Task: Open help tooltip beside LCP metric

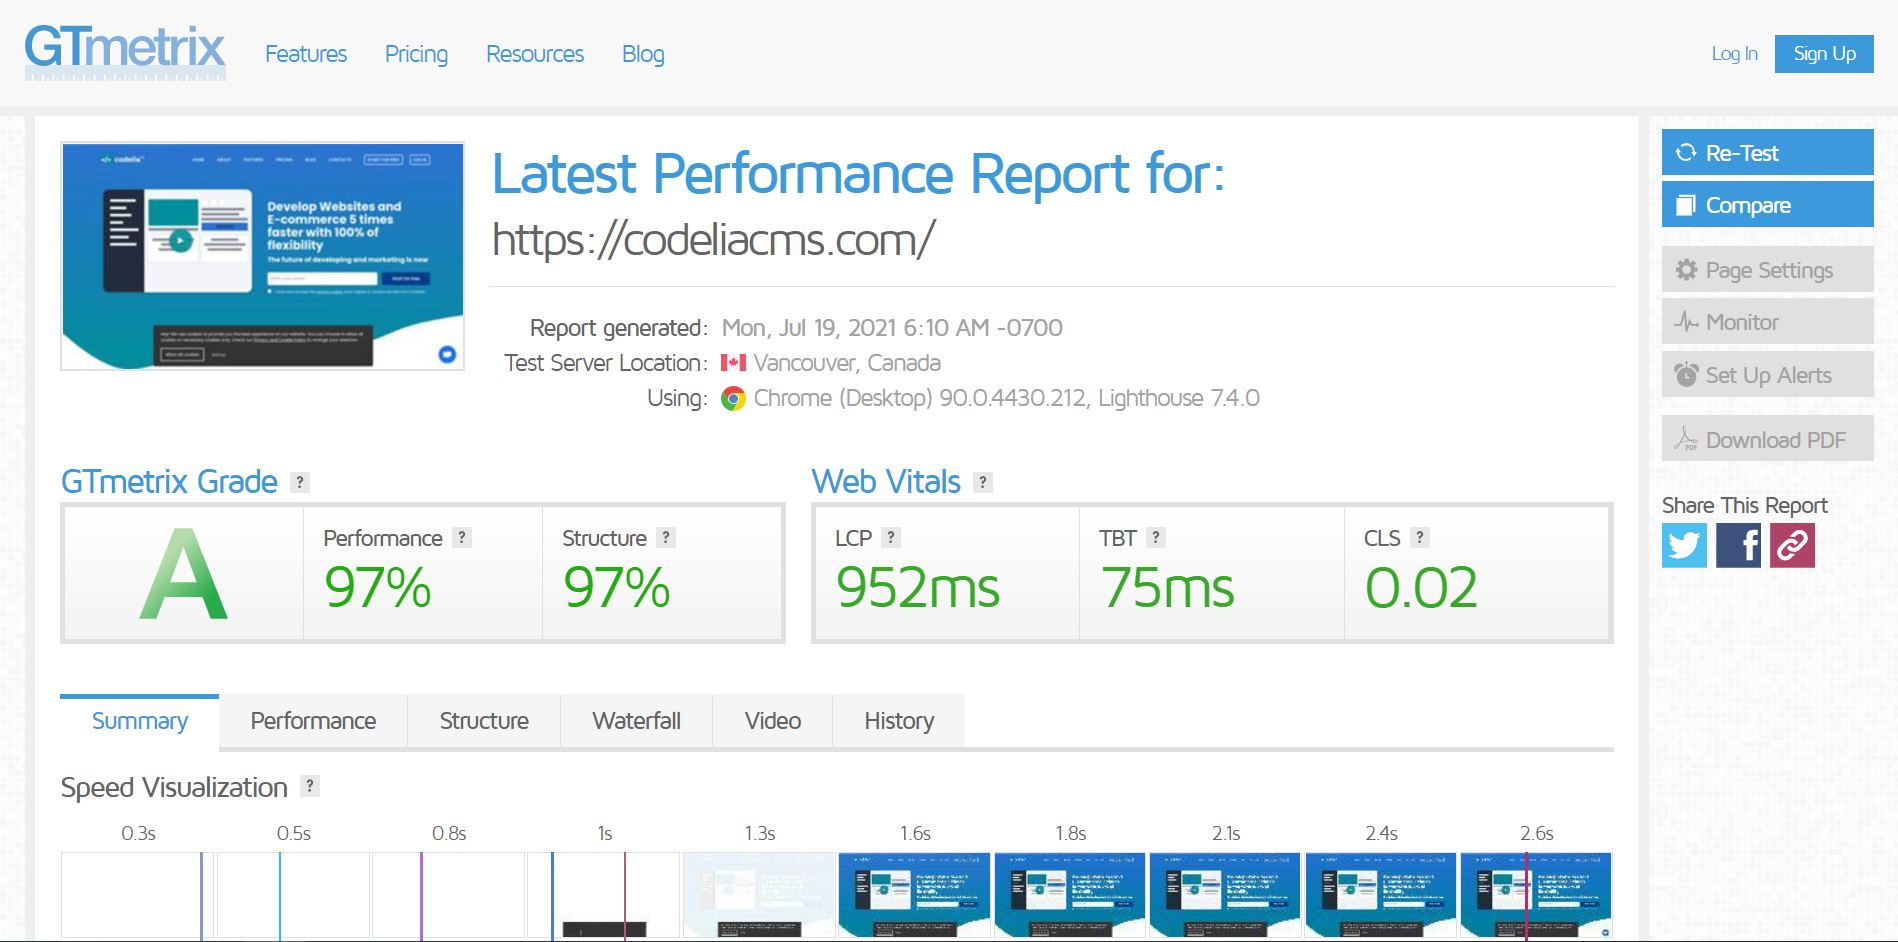Action: (x=888, y=538)
